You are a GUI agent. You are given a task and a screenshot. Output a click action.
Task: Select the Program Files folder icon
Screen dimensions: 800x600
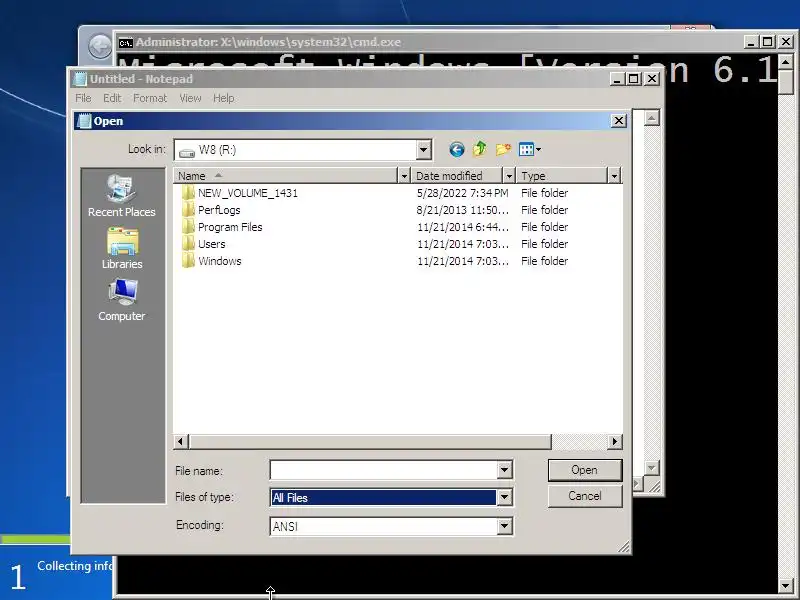188,227
